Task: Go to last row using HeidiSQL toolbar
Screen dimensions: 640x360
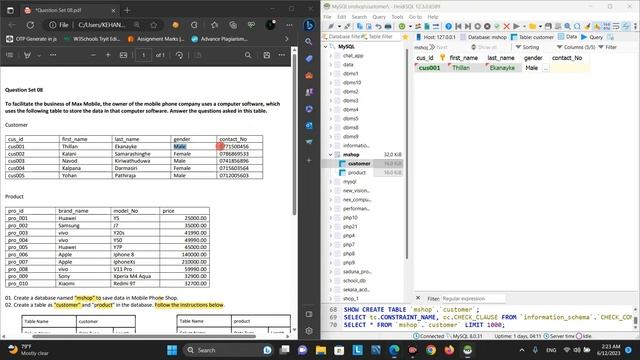Action: pos(468,26)
